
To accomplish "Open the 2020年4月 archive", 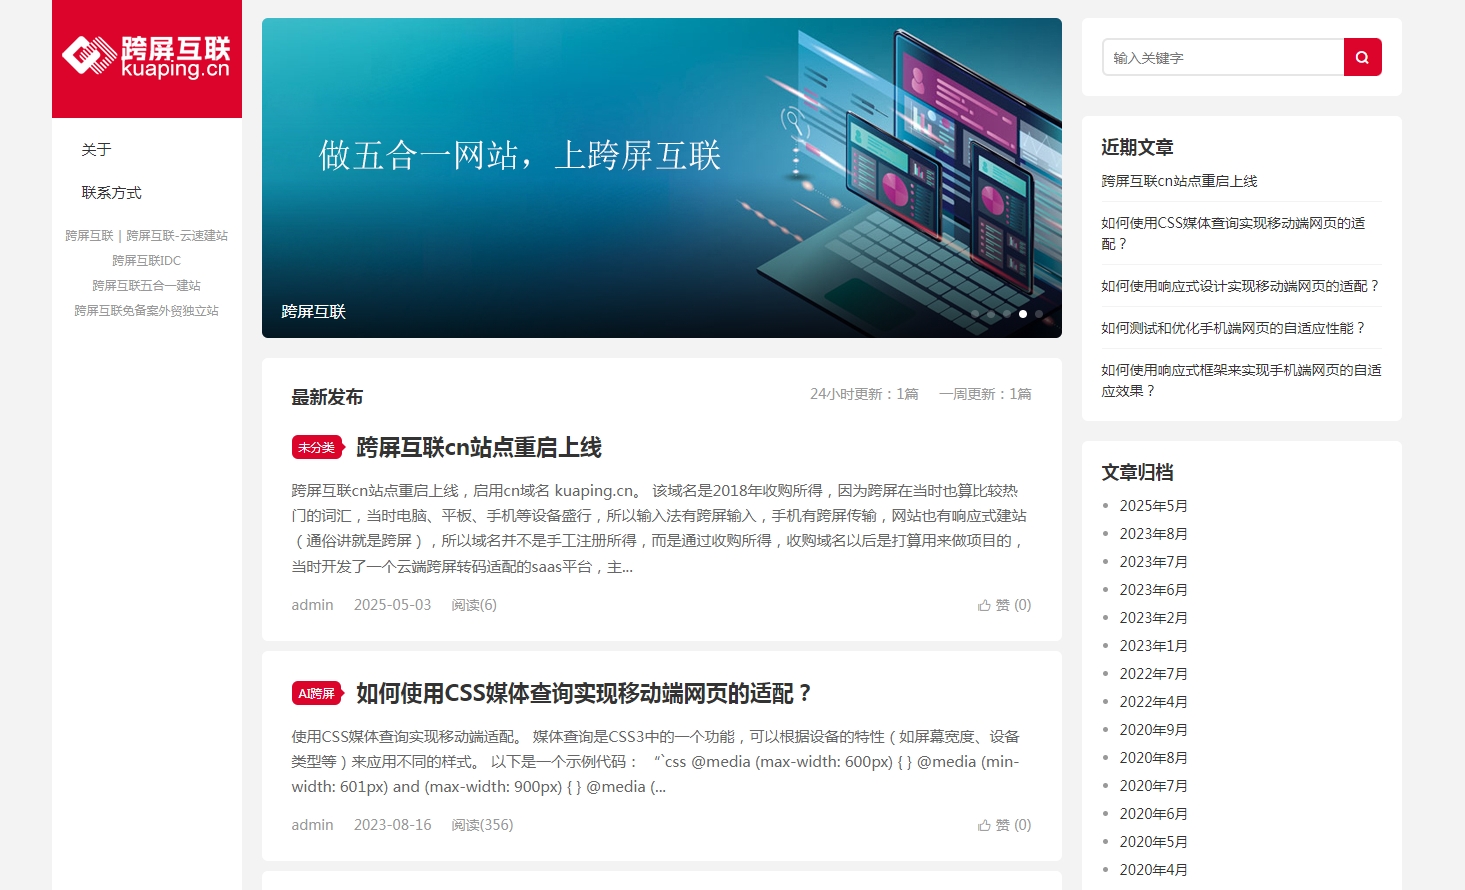I will [1153, 870].
